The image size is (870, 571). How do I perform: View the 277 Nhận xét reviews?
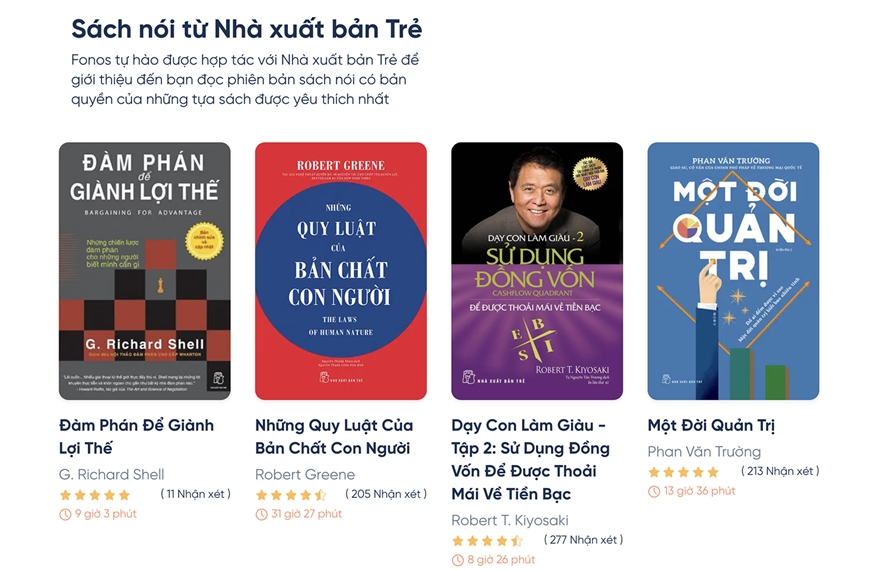[x=583, y=539]
